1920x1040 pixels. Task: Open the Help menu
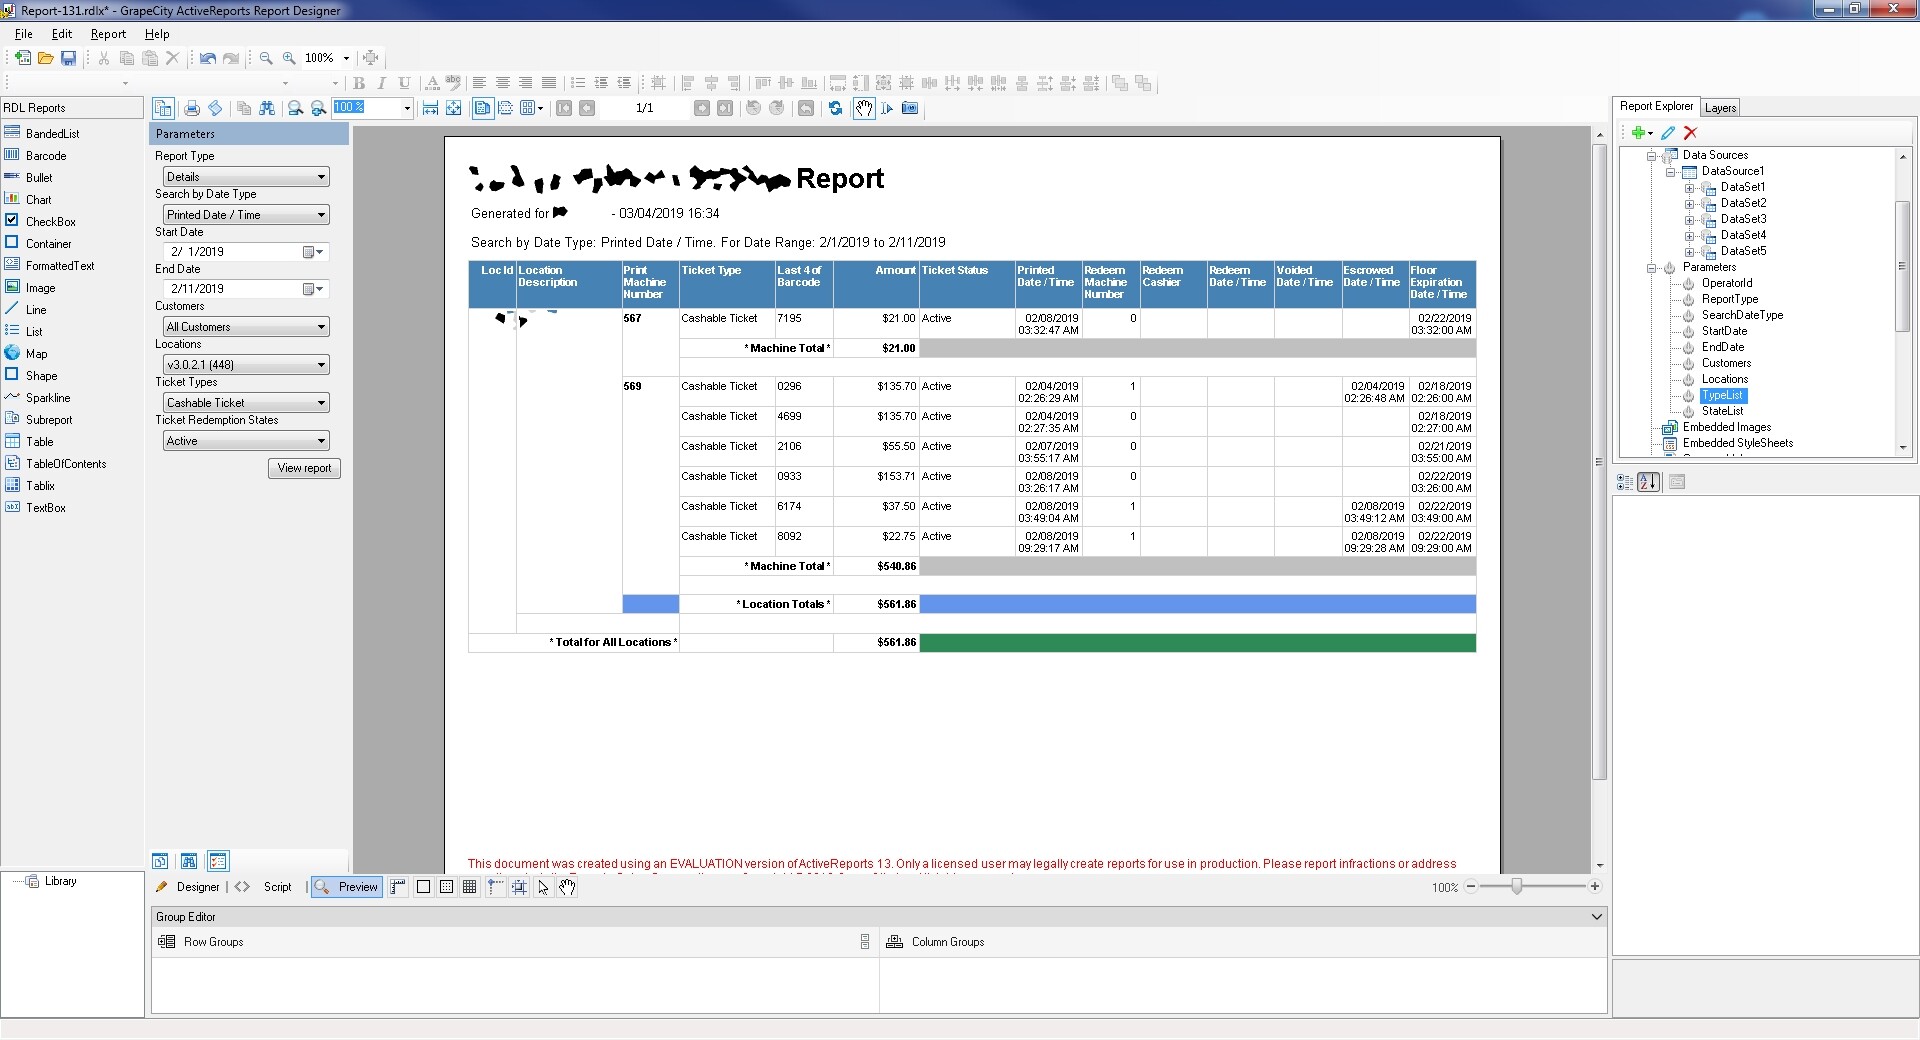[157, 34]
